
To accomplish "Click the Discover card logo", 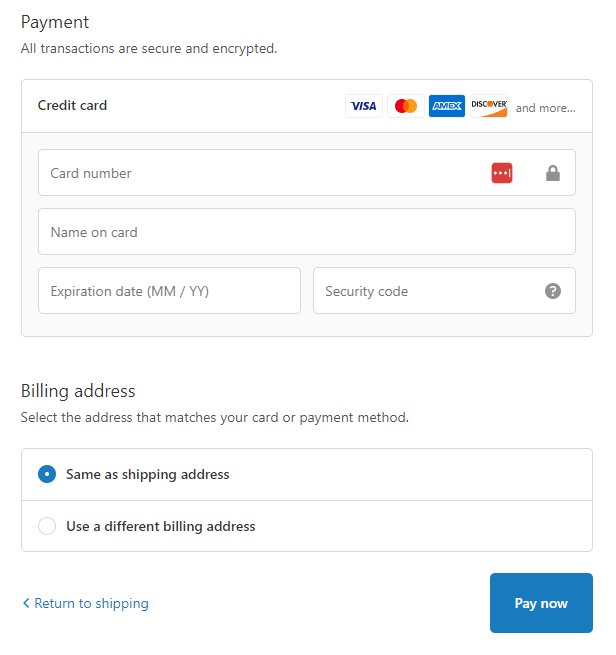I will click(489, 106).
